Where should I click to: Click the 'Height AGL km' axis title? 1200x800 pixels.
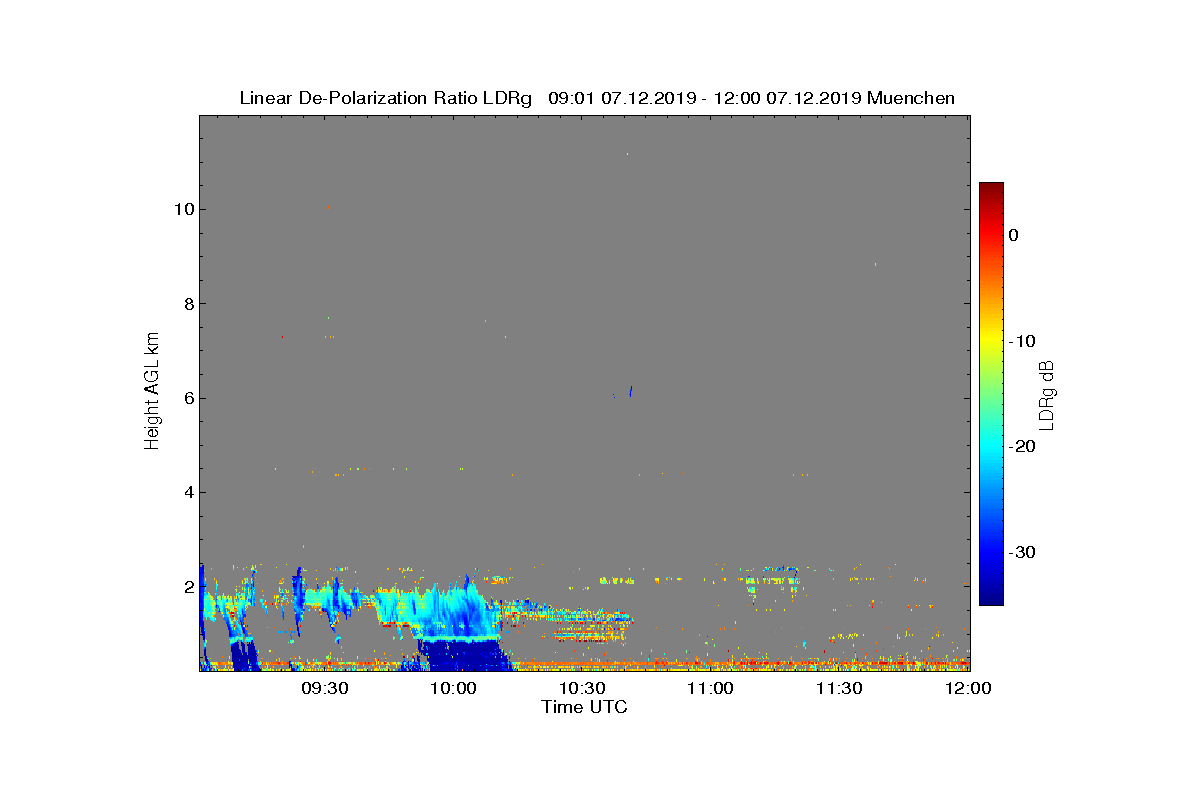click(152, 393)
